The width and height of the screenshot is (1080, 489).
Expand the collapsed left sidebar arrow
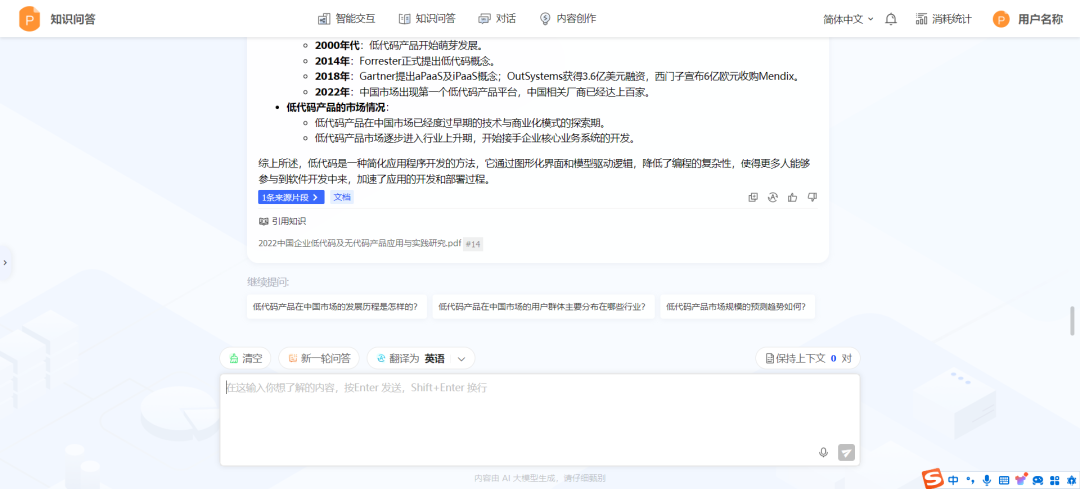pyautogui.click(x=5, y=262)
